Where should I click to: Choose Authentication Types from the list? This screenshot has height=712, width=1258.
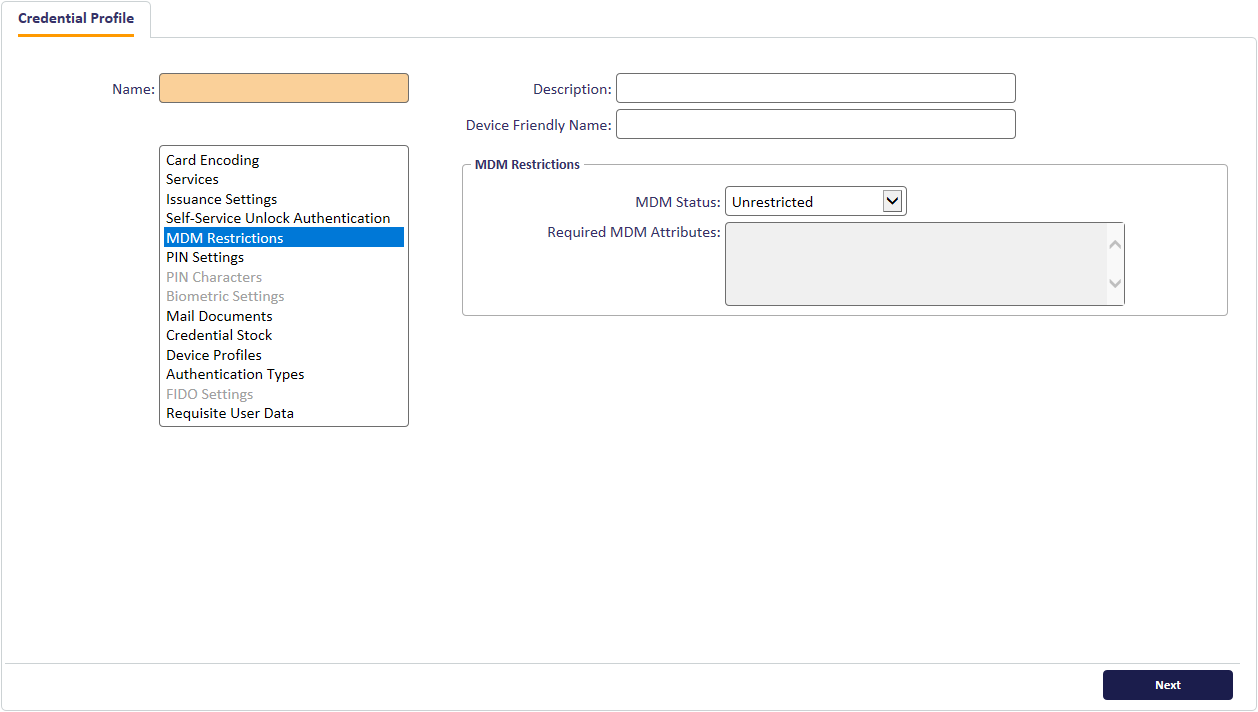(x=235, y=374)
